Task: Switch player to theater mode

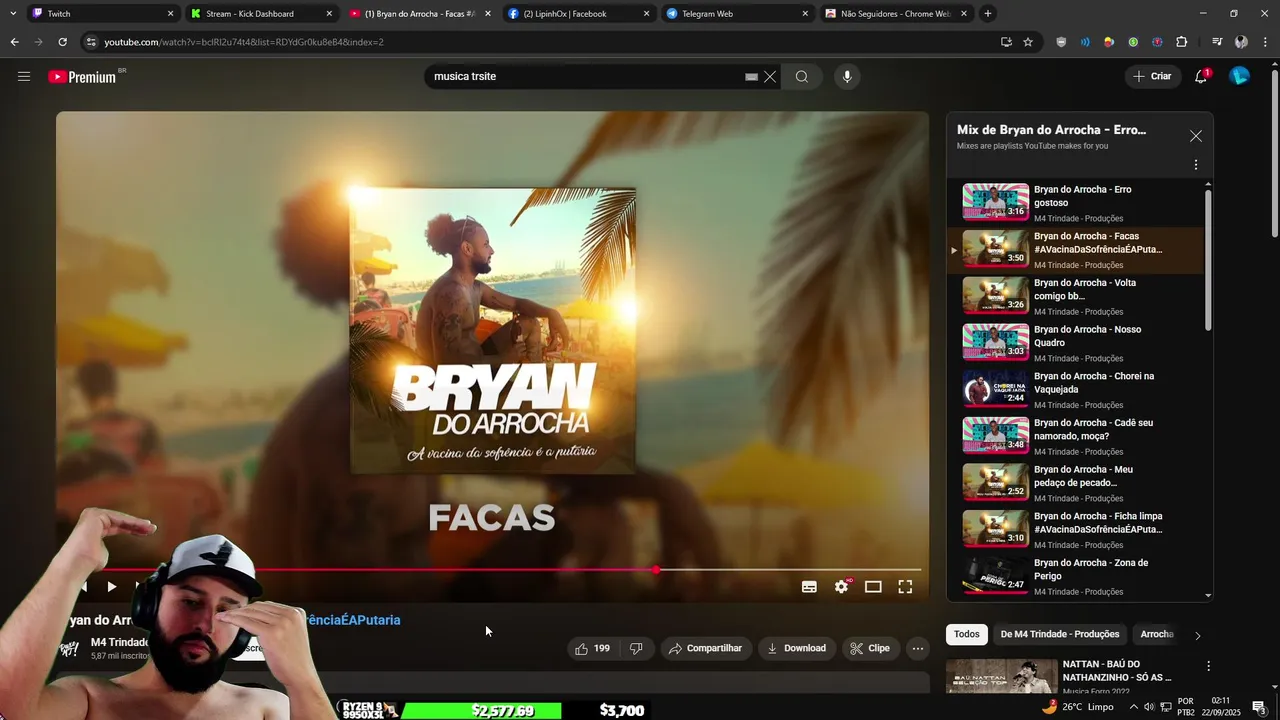Action: click(x=873, y=587)
